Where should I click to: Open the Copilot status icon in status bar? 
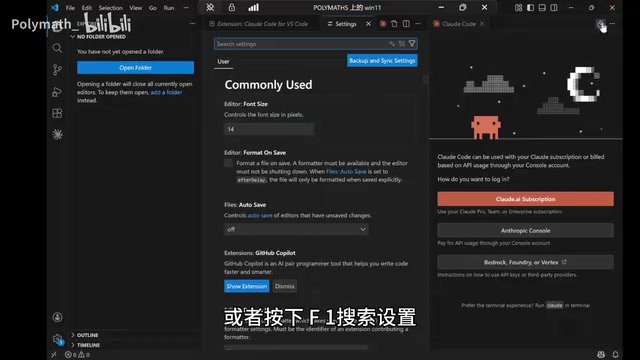click(x=601, y=354)
